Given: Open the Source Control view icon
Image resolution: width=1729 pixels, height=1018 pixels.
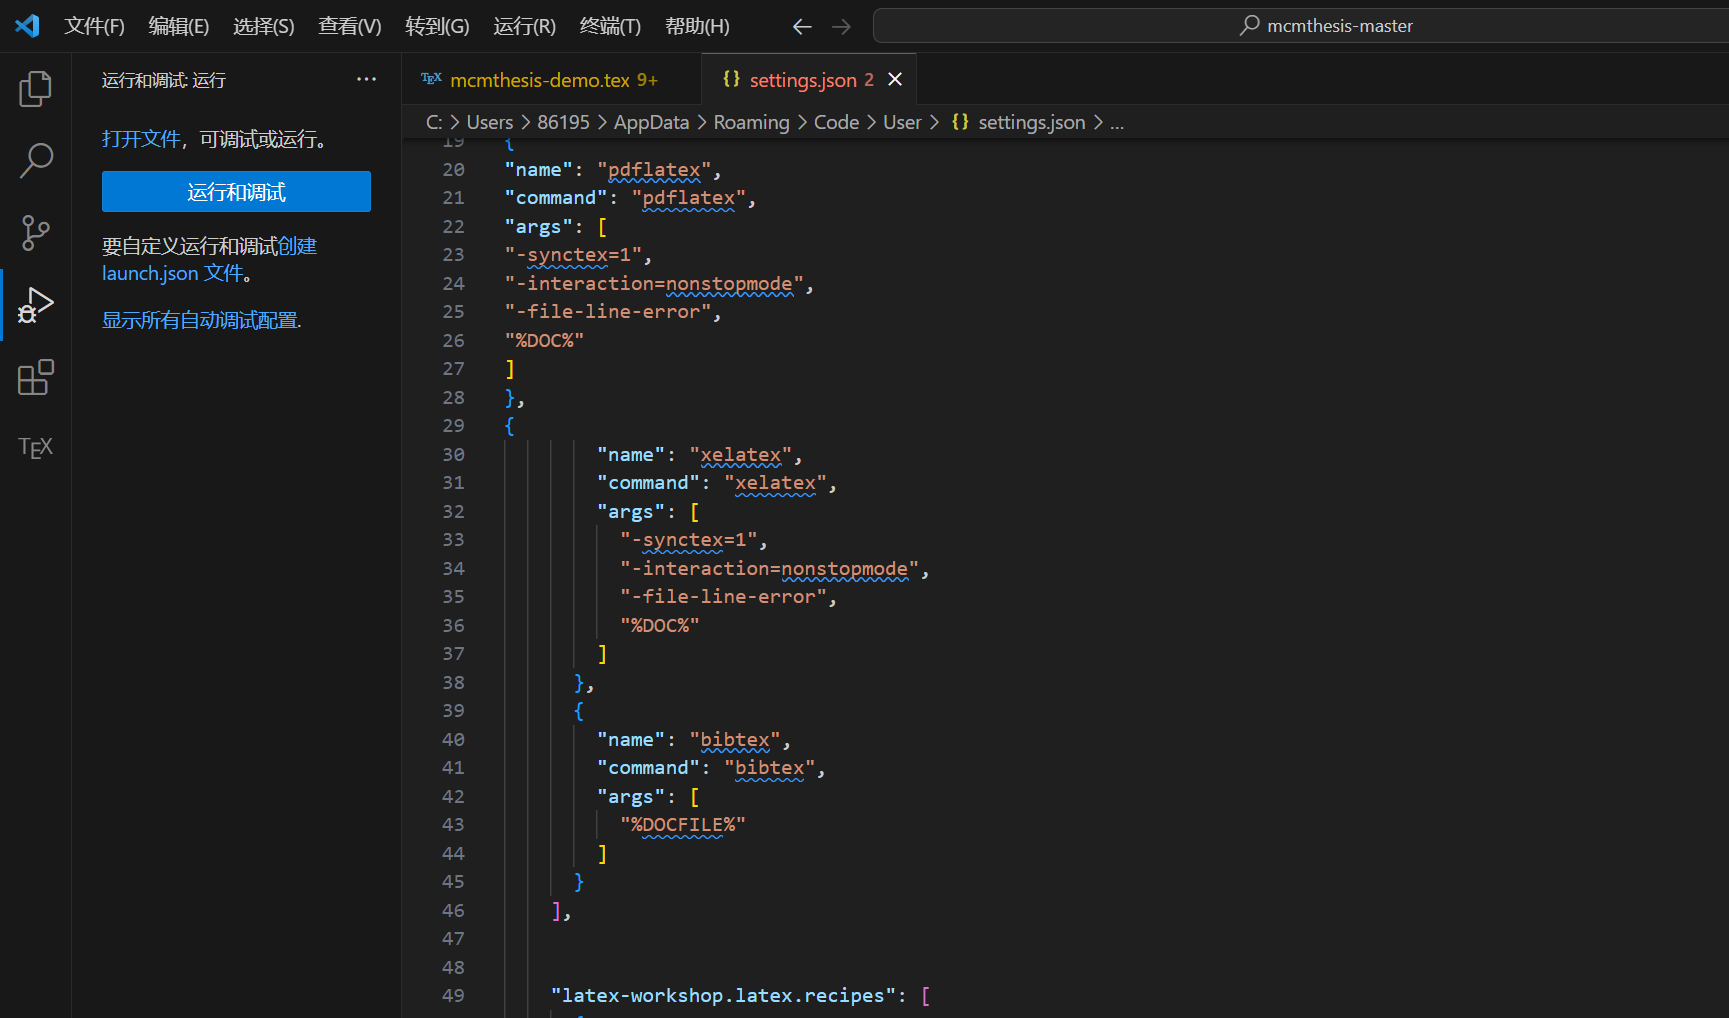Looking at the screenshot, I should (x=35, y=233).
